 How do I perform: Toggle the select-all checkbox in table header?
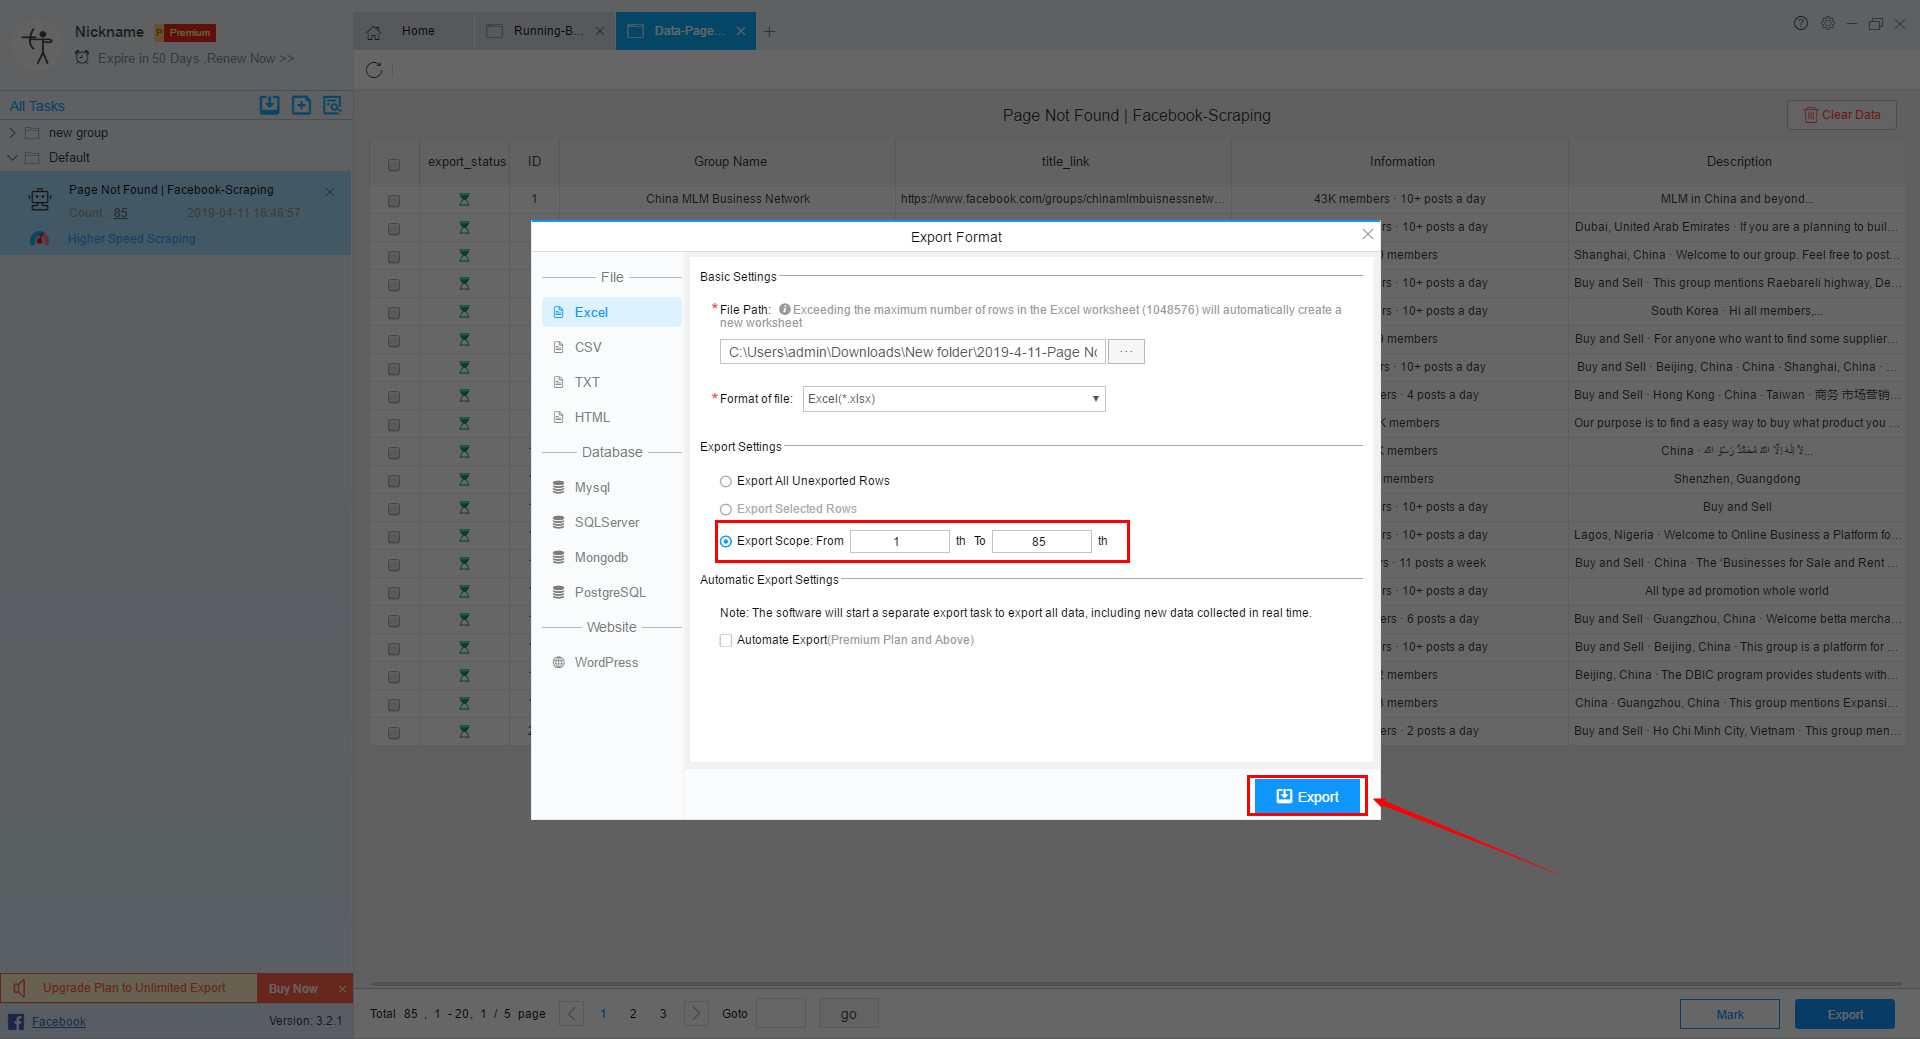click(394, 164)
